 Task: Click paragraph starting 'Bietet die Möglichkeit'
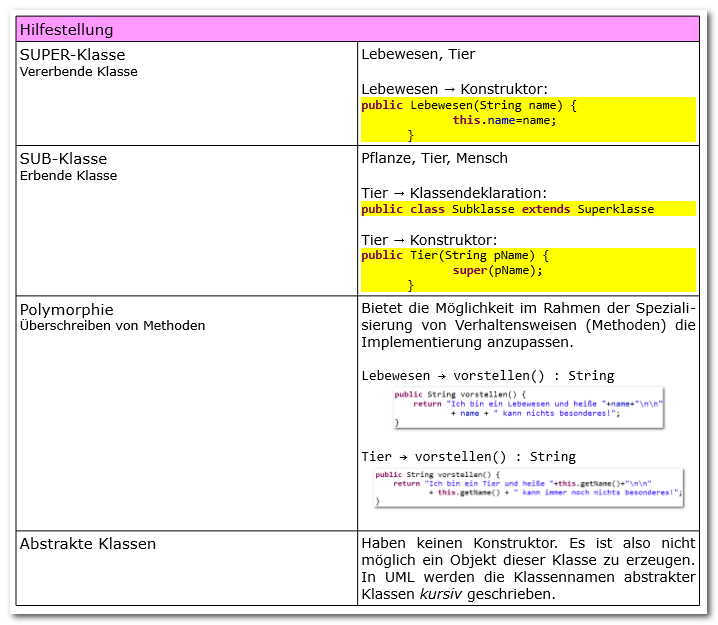pyautogui.click(x=528, y=325)
